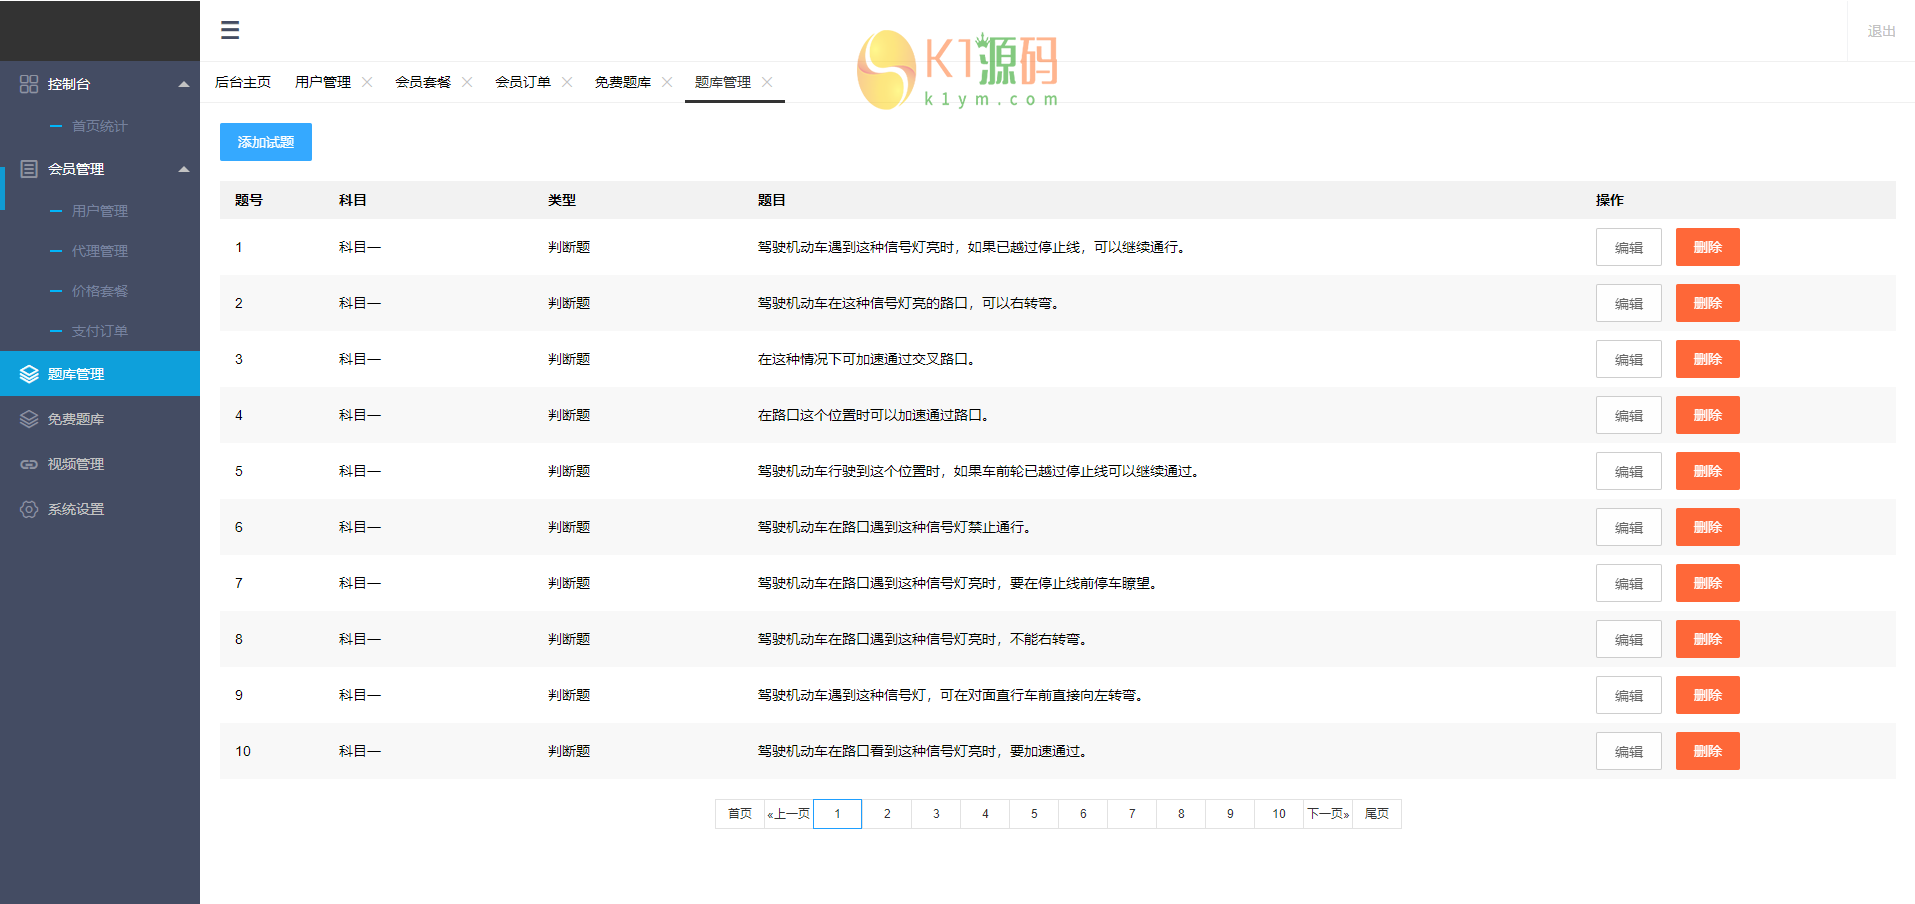Open 免费题库 in the sidebar
Viewport: 1915px width, 904px height.
pyautogui.click(x=76, y=419)
